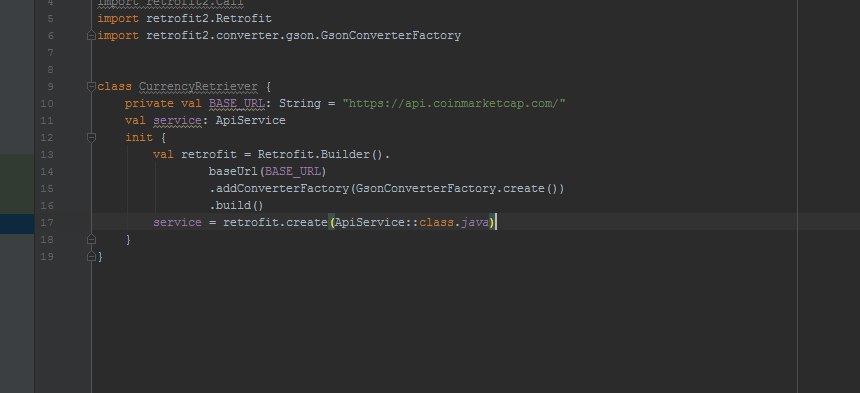Click the .build() call on line 16

(236, 206)
